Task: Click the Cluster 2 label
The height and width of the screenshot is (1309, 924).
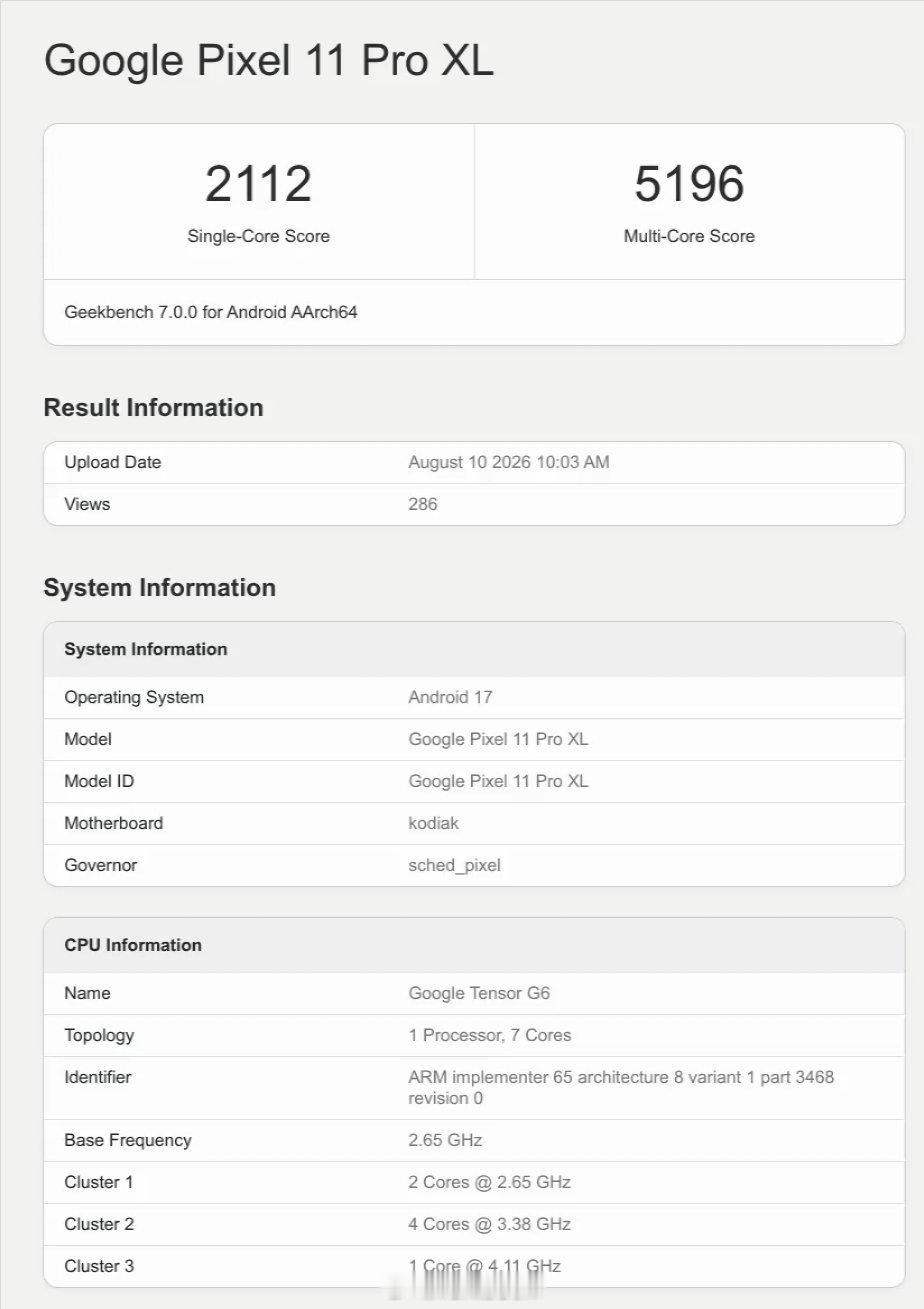Action: tap(99, 1224)
